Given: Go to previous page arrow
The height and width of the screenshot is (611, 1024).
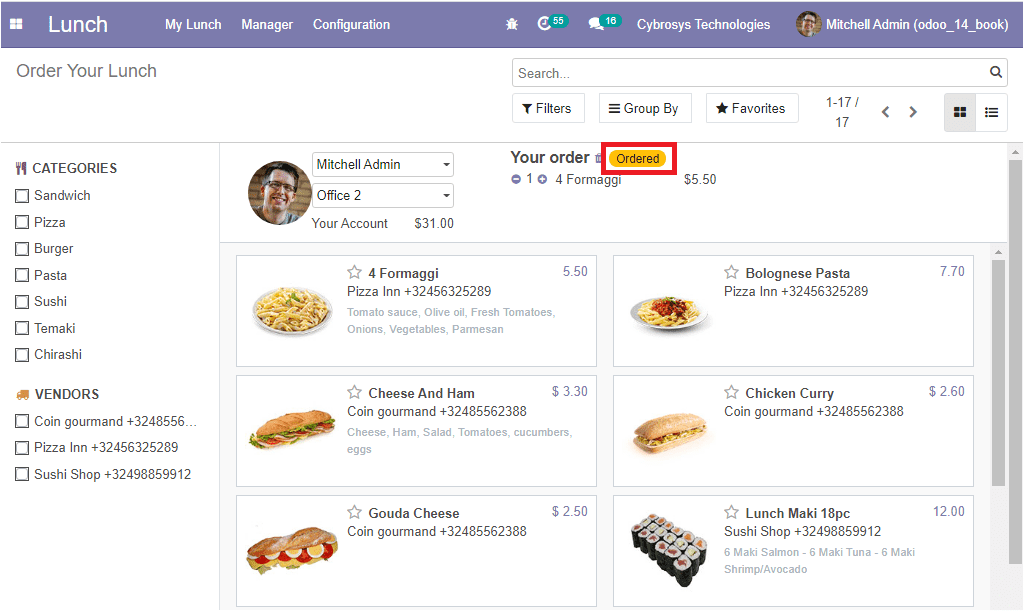Looking at the screenshot, I should click(886, 112).
